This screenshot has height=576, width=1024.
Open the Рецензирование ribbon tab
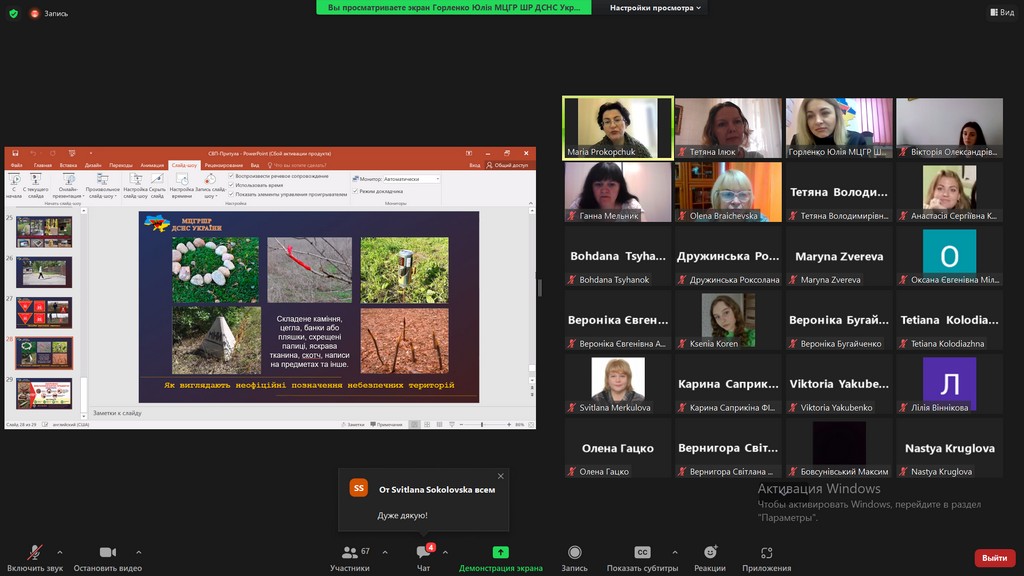coord(223,165)
